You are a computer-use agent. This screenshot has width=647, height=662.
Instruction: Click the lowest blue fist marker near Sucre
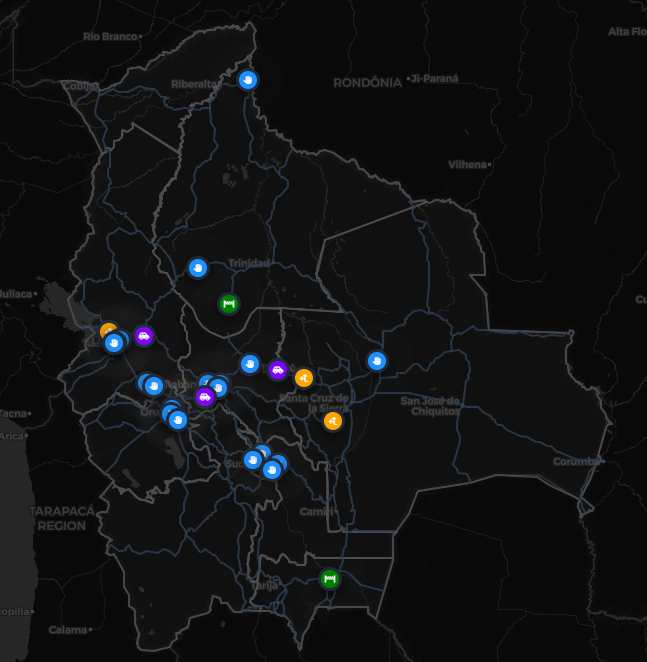point(271,469)
